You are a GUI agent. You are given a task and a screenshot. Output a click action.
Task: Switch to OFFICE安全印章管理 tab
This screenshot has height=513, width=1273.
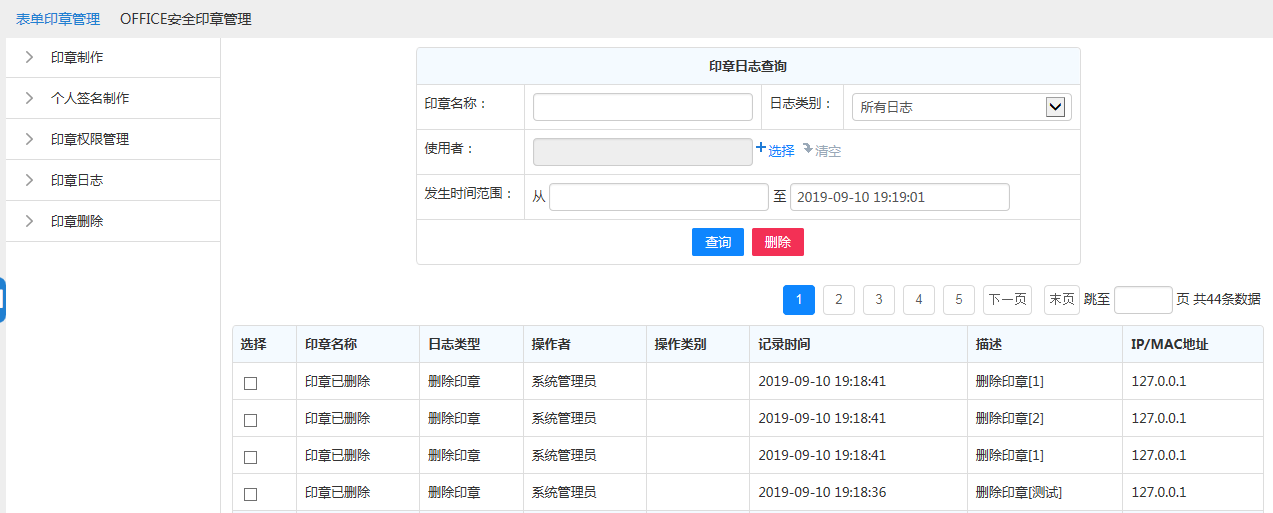click(185, 19)
